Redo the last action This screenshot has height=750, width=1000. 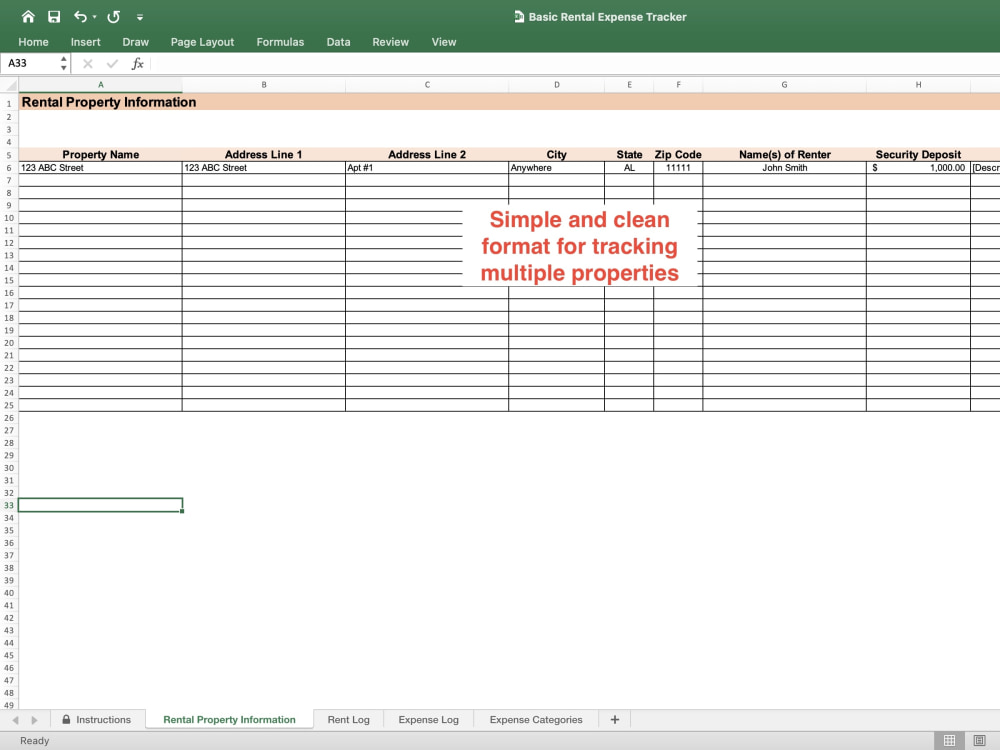click(113, 17)
